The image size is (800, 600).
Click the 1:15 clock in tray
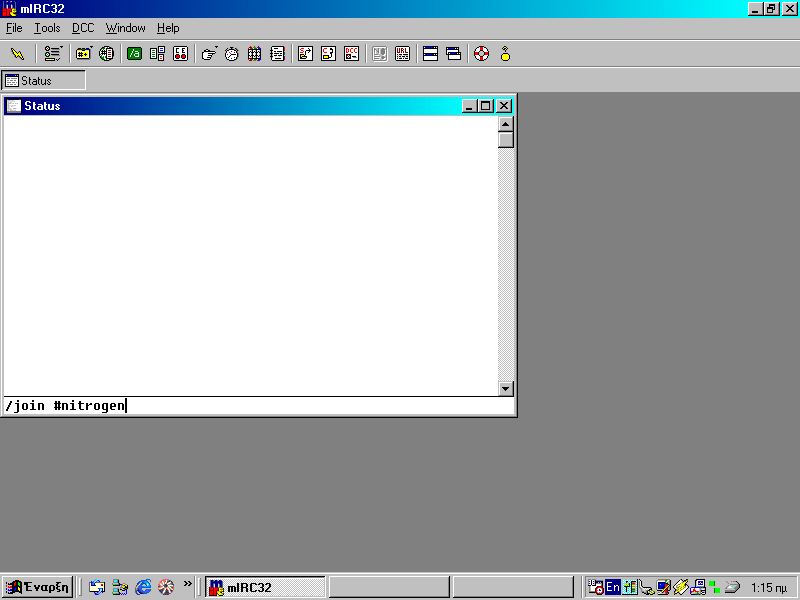(769, 588)
